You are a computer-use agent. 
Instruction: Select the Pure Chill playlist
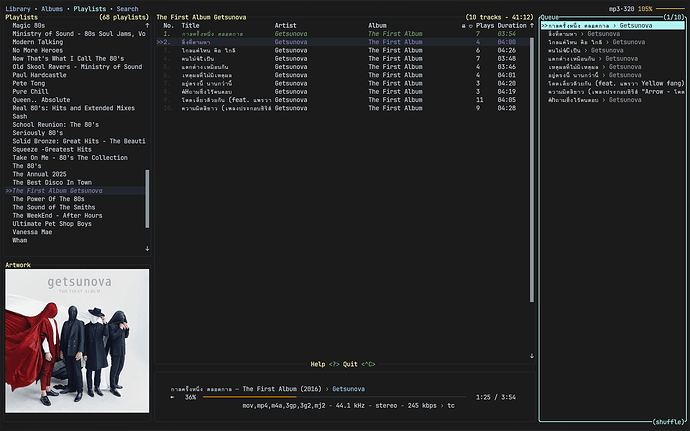(32, 90)
